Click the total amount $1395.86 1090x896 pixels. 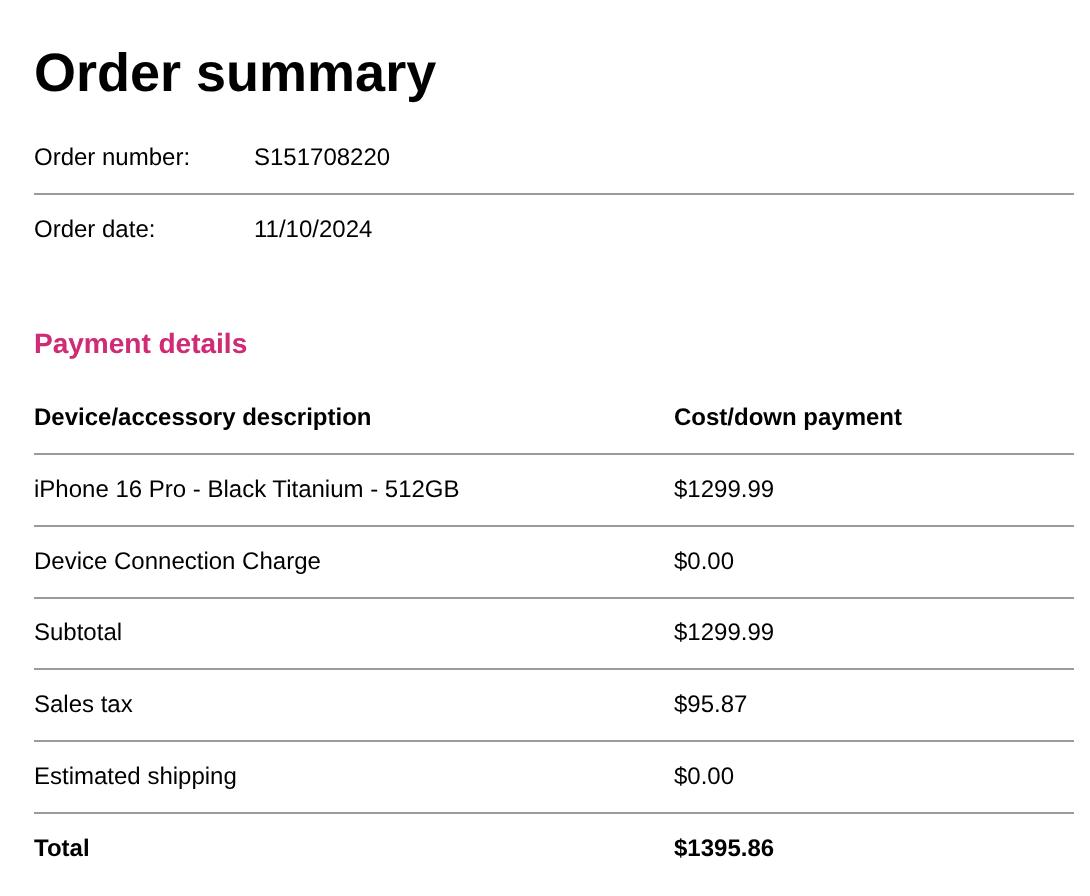click(724, 849)
